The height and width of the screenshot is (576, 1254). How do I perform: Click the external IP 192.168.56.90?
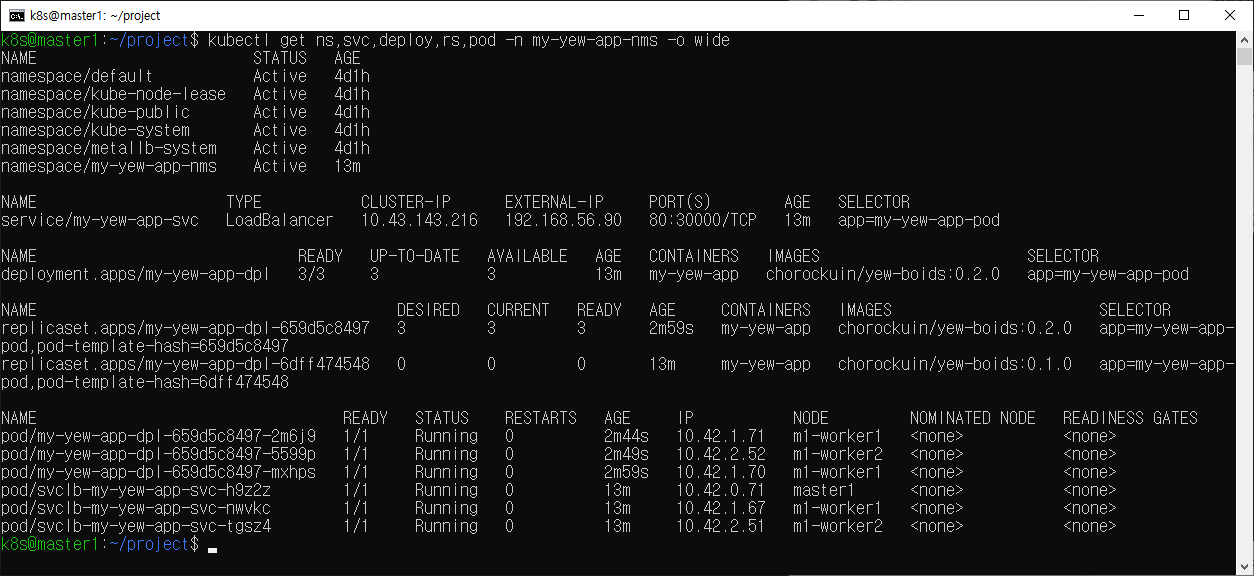coord(562,220)
